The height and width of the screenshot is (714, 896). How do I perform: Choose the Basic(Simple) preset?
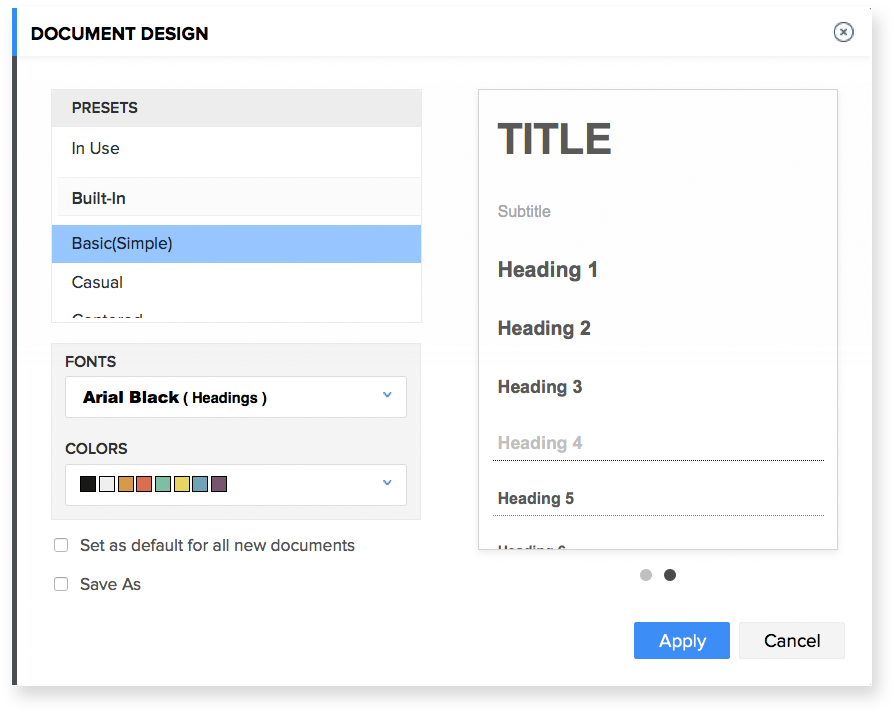click(122, 243)
